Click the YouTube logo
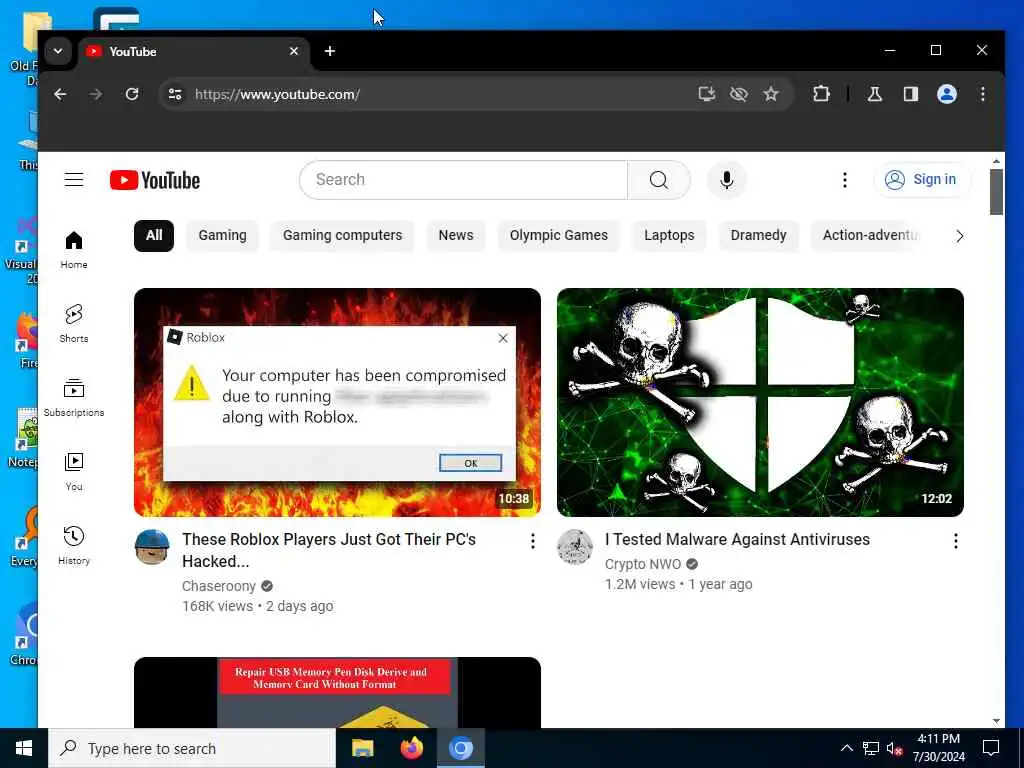The height and width of the screenshot is (768, 1024). coord(155,180)
